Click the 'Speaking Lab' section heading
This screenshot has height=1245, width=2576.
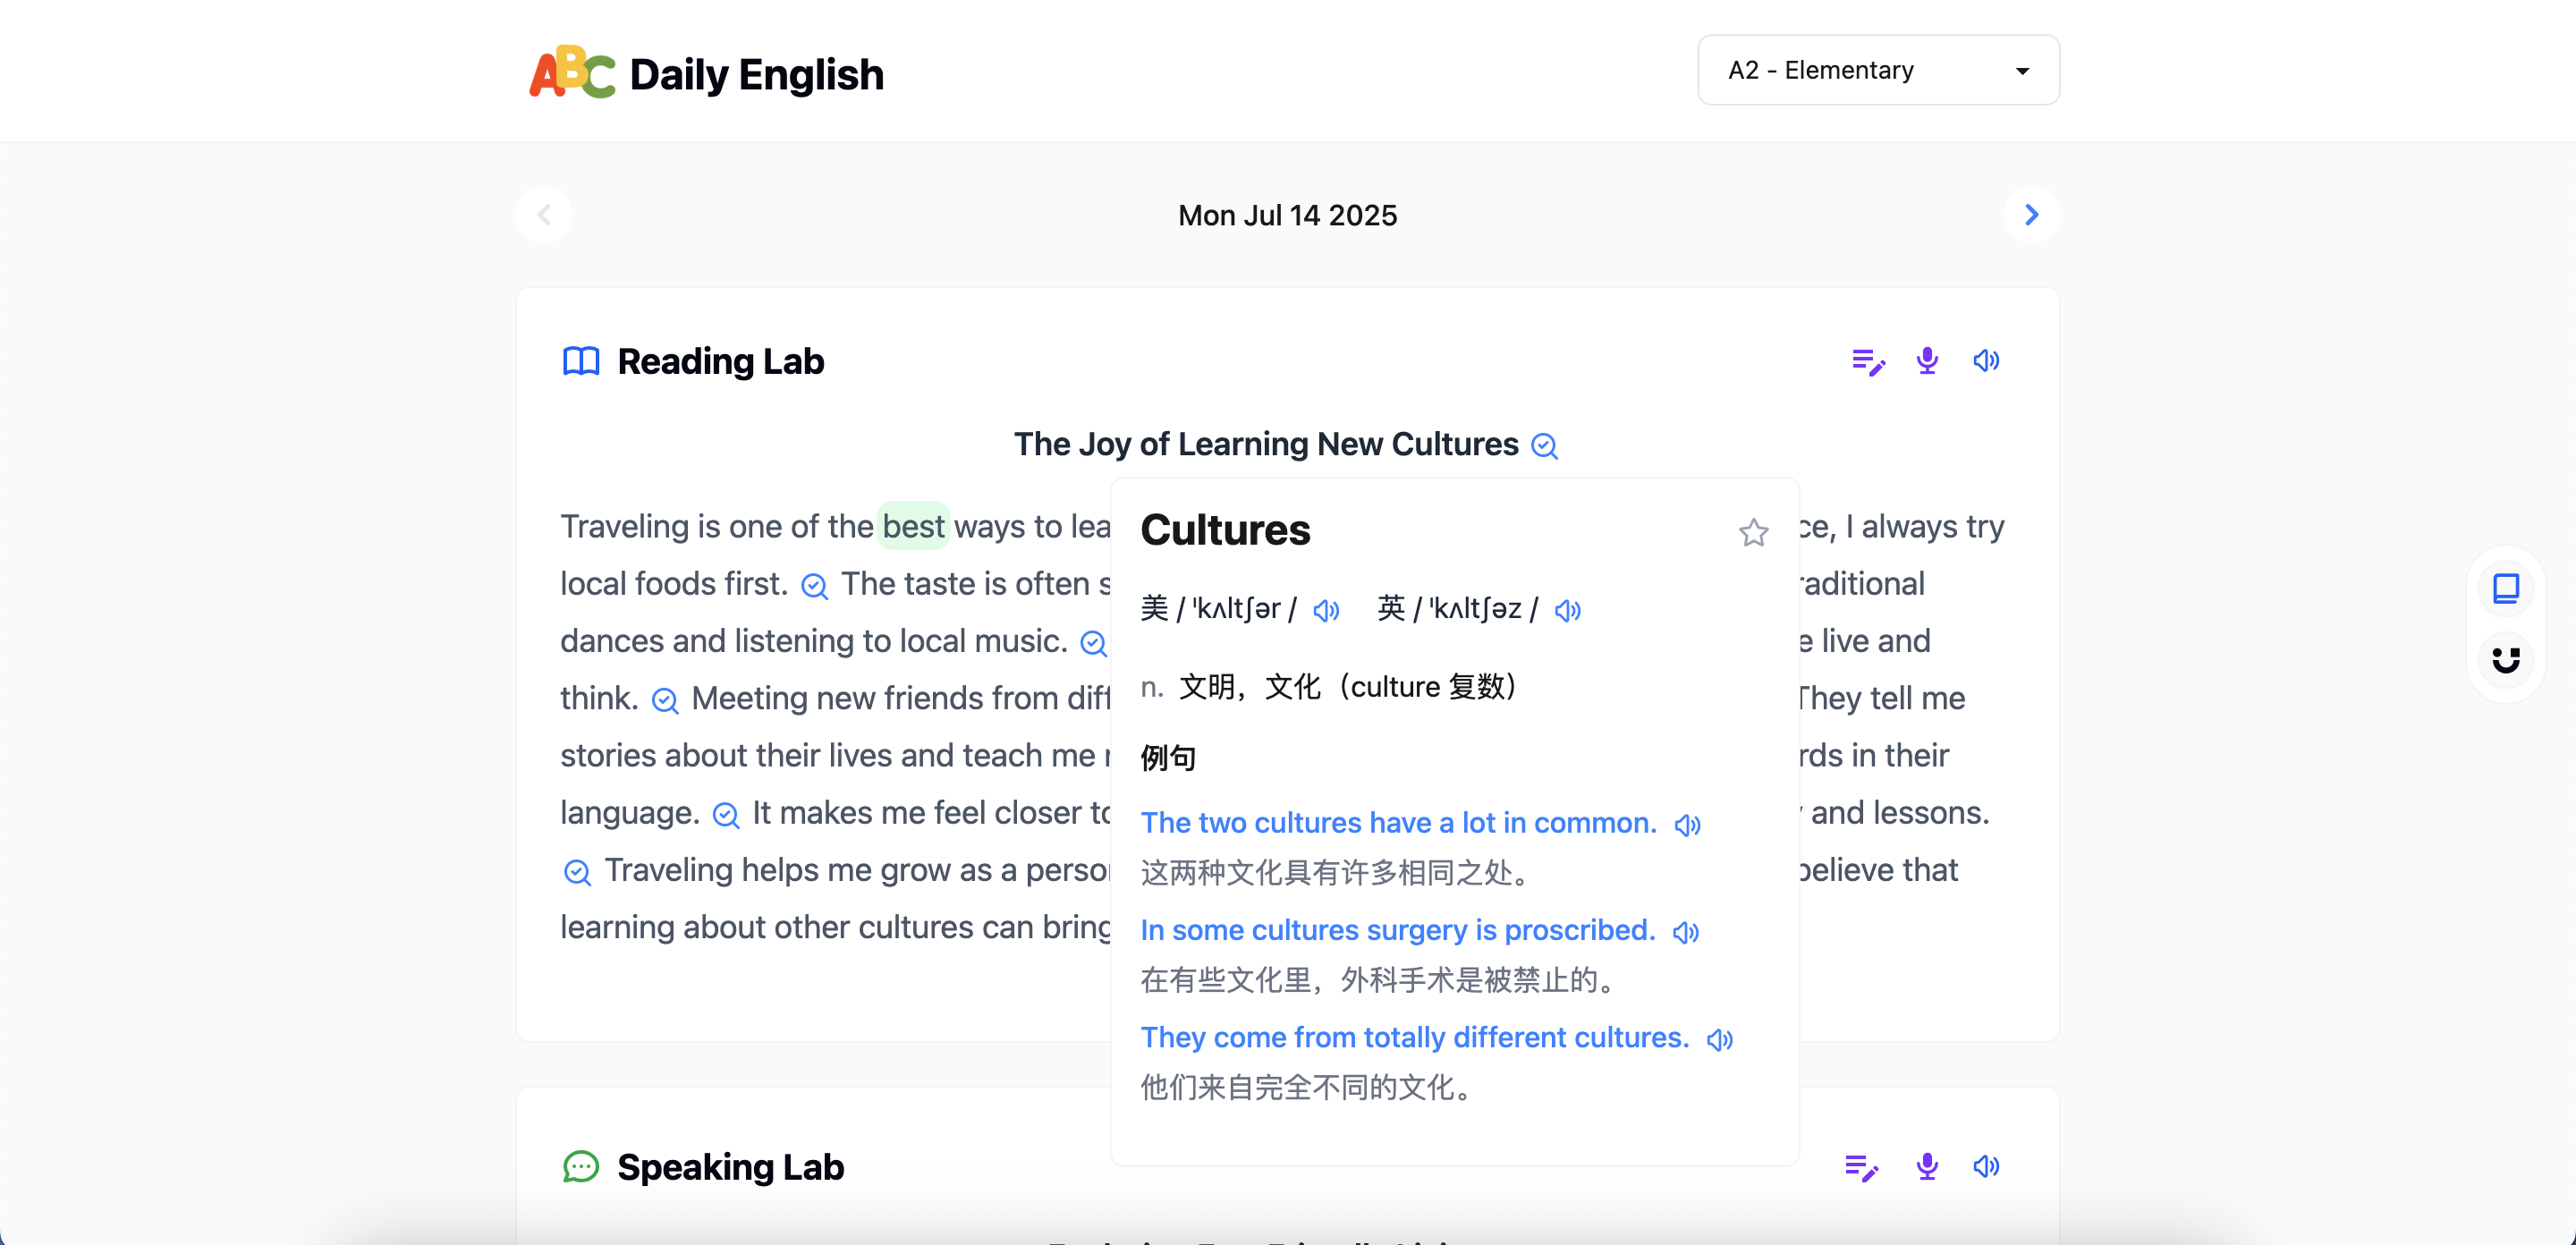tap(730, 1167)
